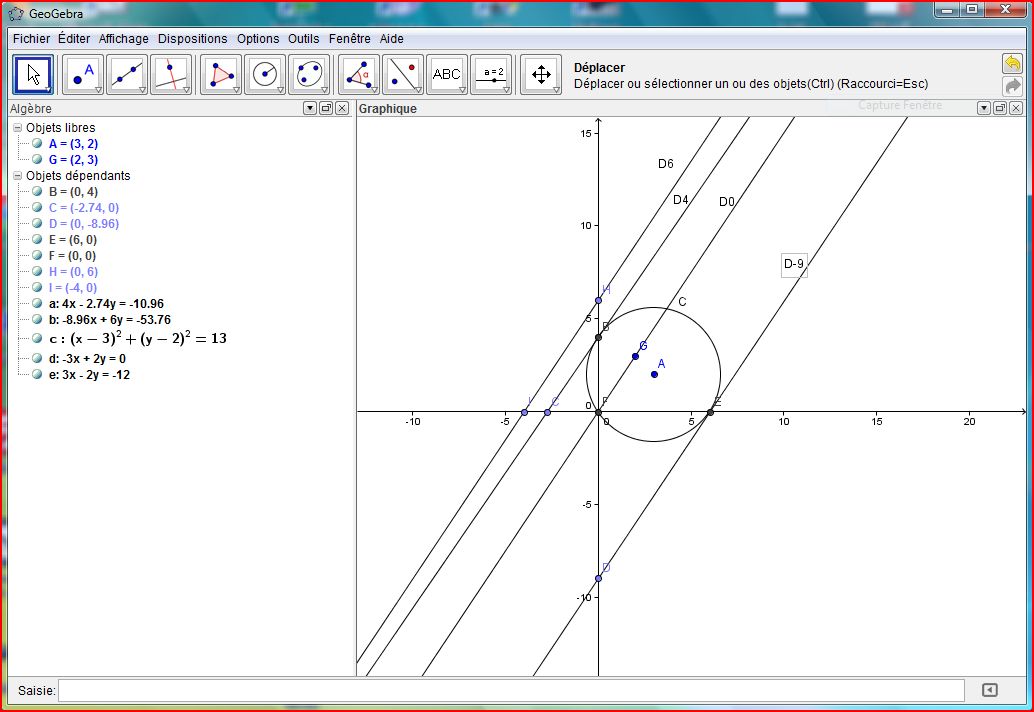This screenshot has height=712, width=1034.
Task: Select the move graphics view tool
Action: [x=541, y=74]
